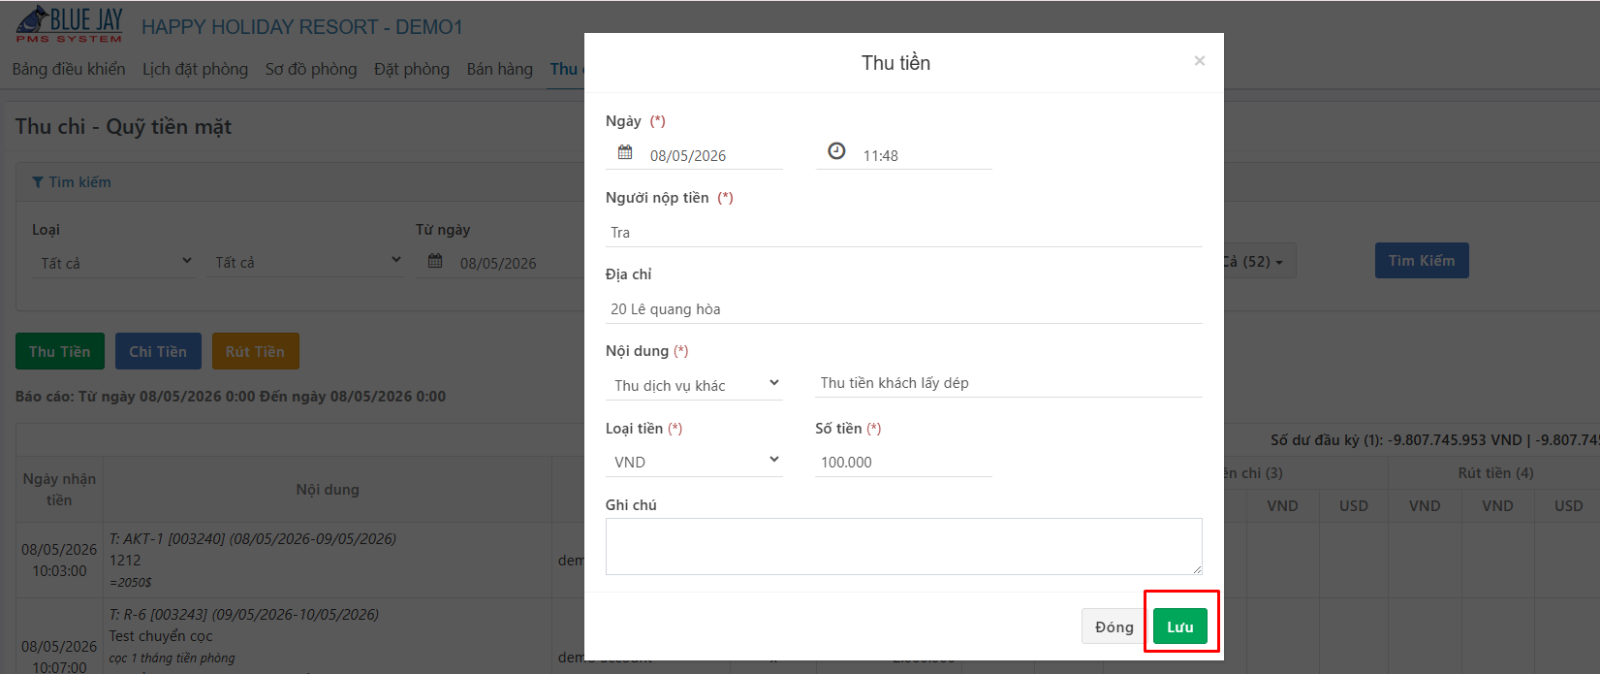1600x674 pixels.
Task: Click the calendar icon in Ngày field
Action: point(625,152)
